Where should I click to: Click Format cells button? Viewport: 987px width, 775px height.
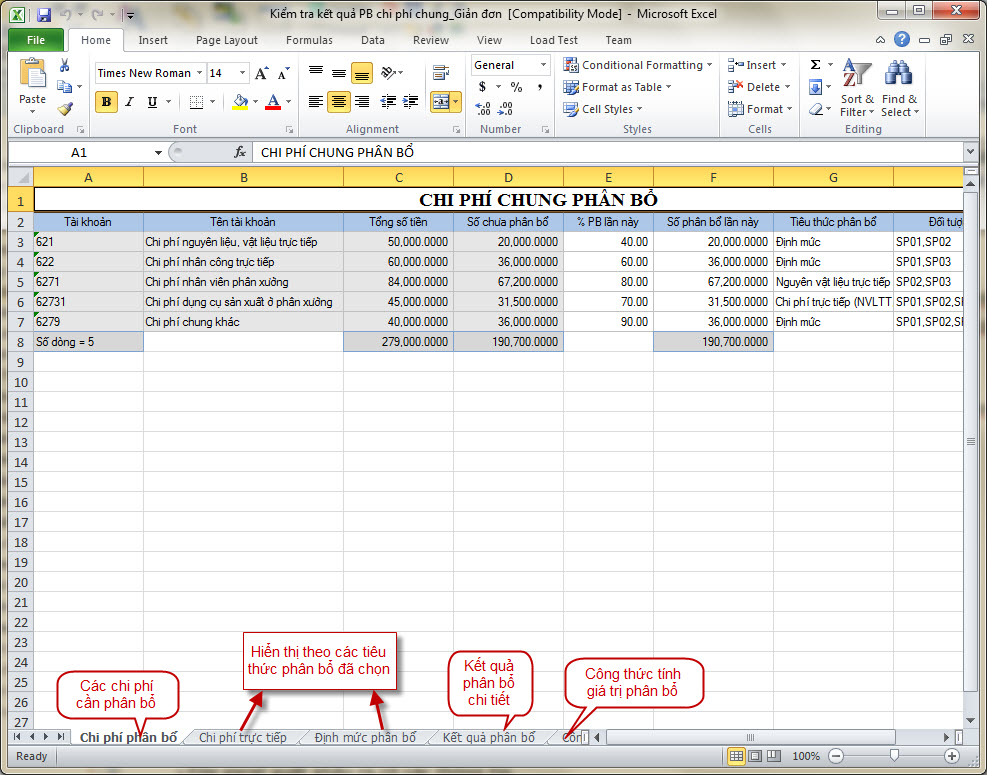pyautogui.click(x=760, y=109)
